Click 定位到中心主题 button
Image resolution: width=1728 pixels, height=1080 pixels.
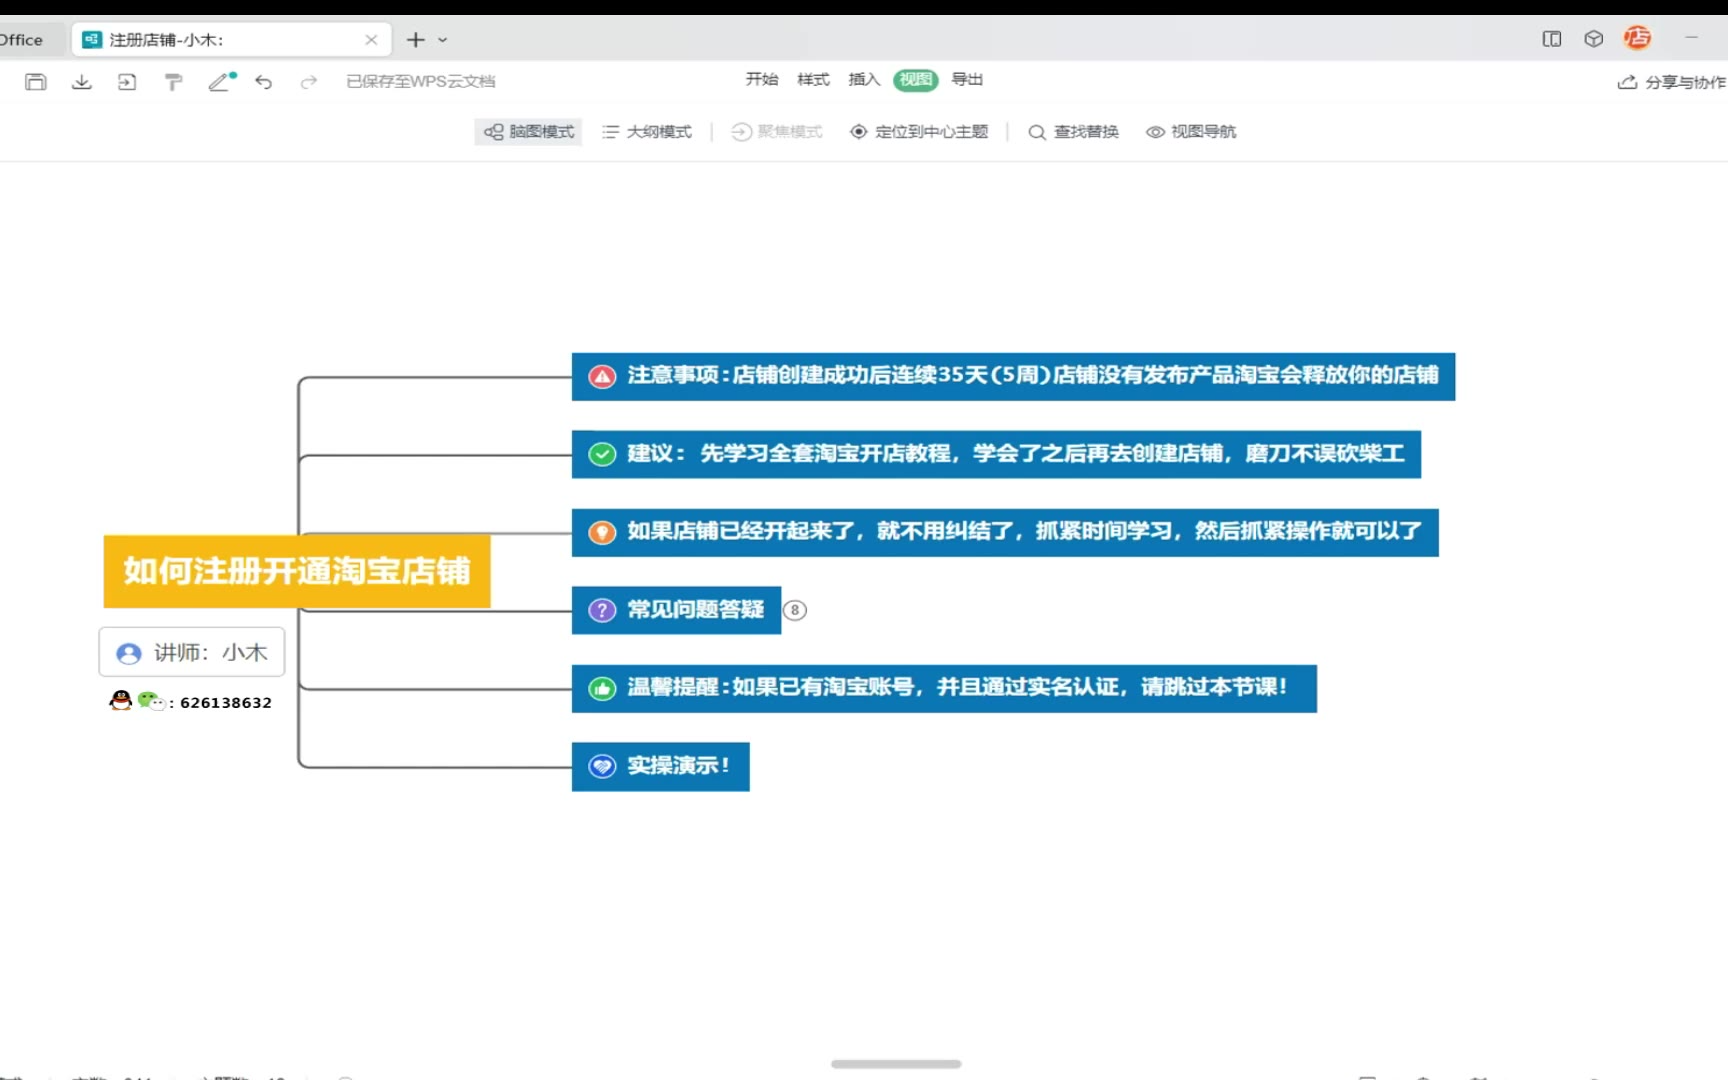point(919,132)
